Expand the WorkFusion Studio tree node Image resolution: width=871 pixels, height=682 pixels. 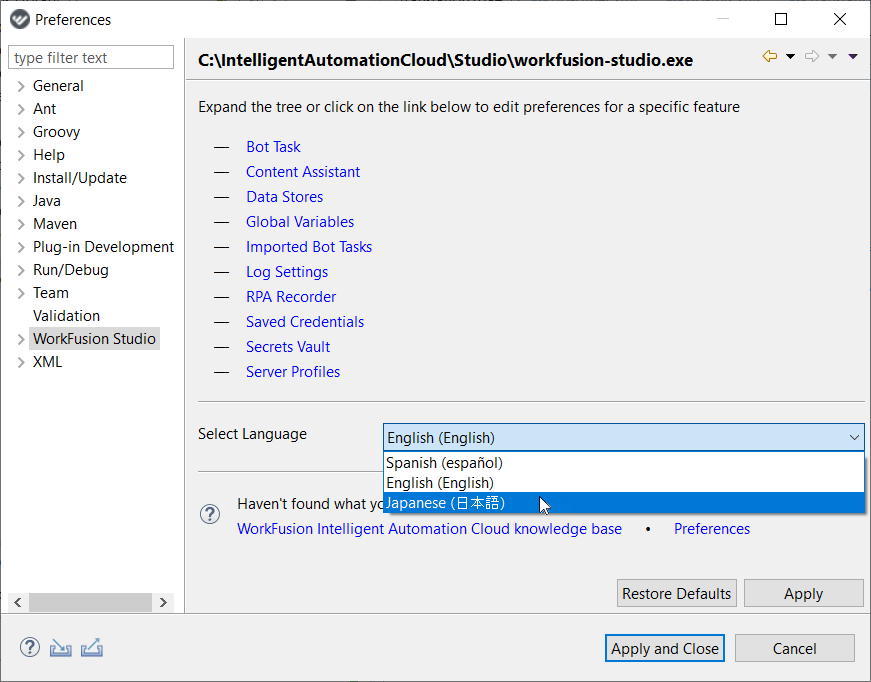click(x=21, y=339)
